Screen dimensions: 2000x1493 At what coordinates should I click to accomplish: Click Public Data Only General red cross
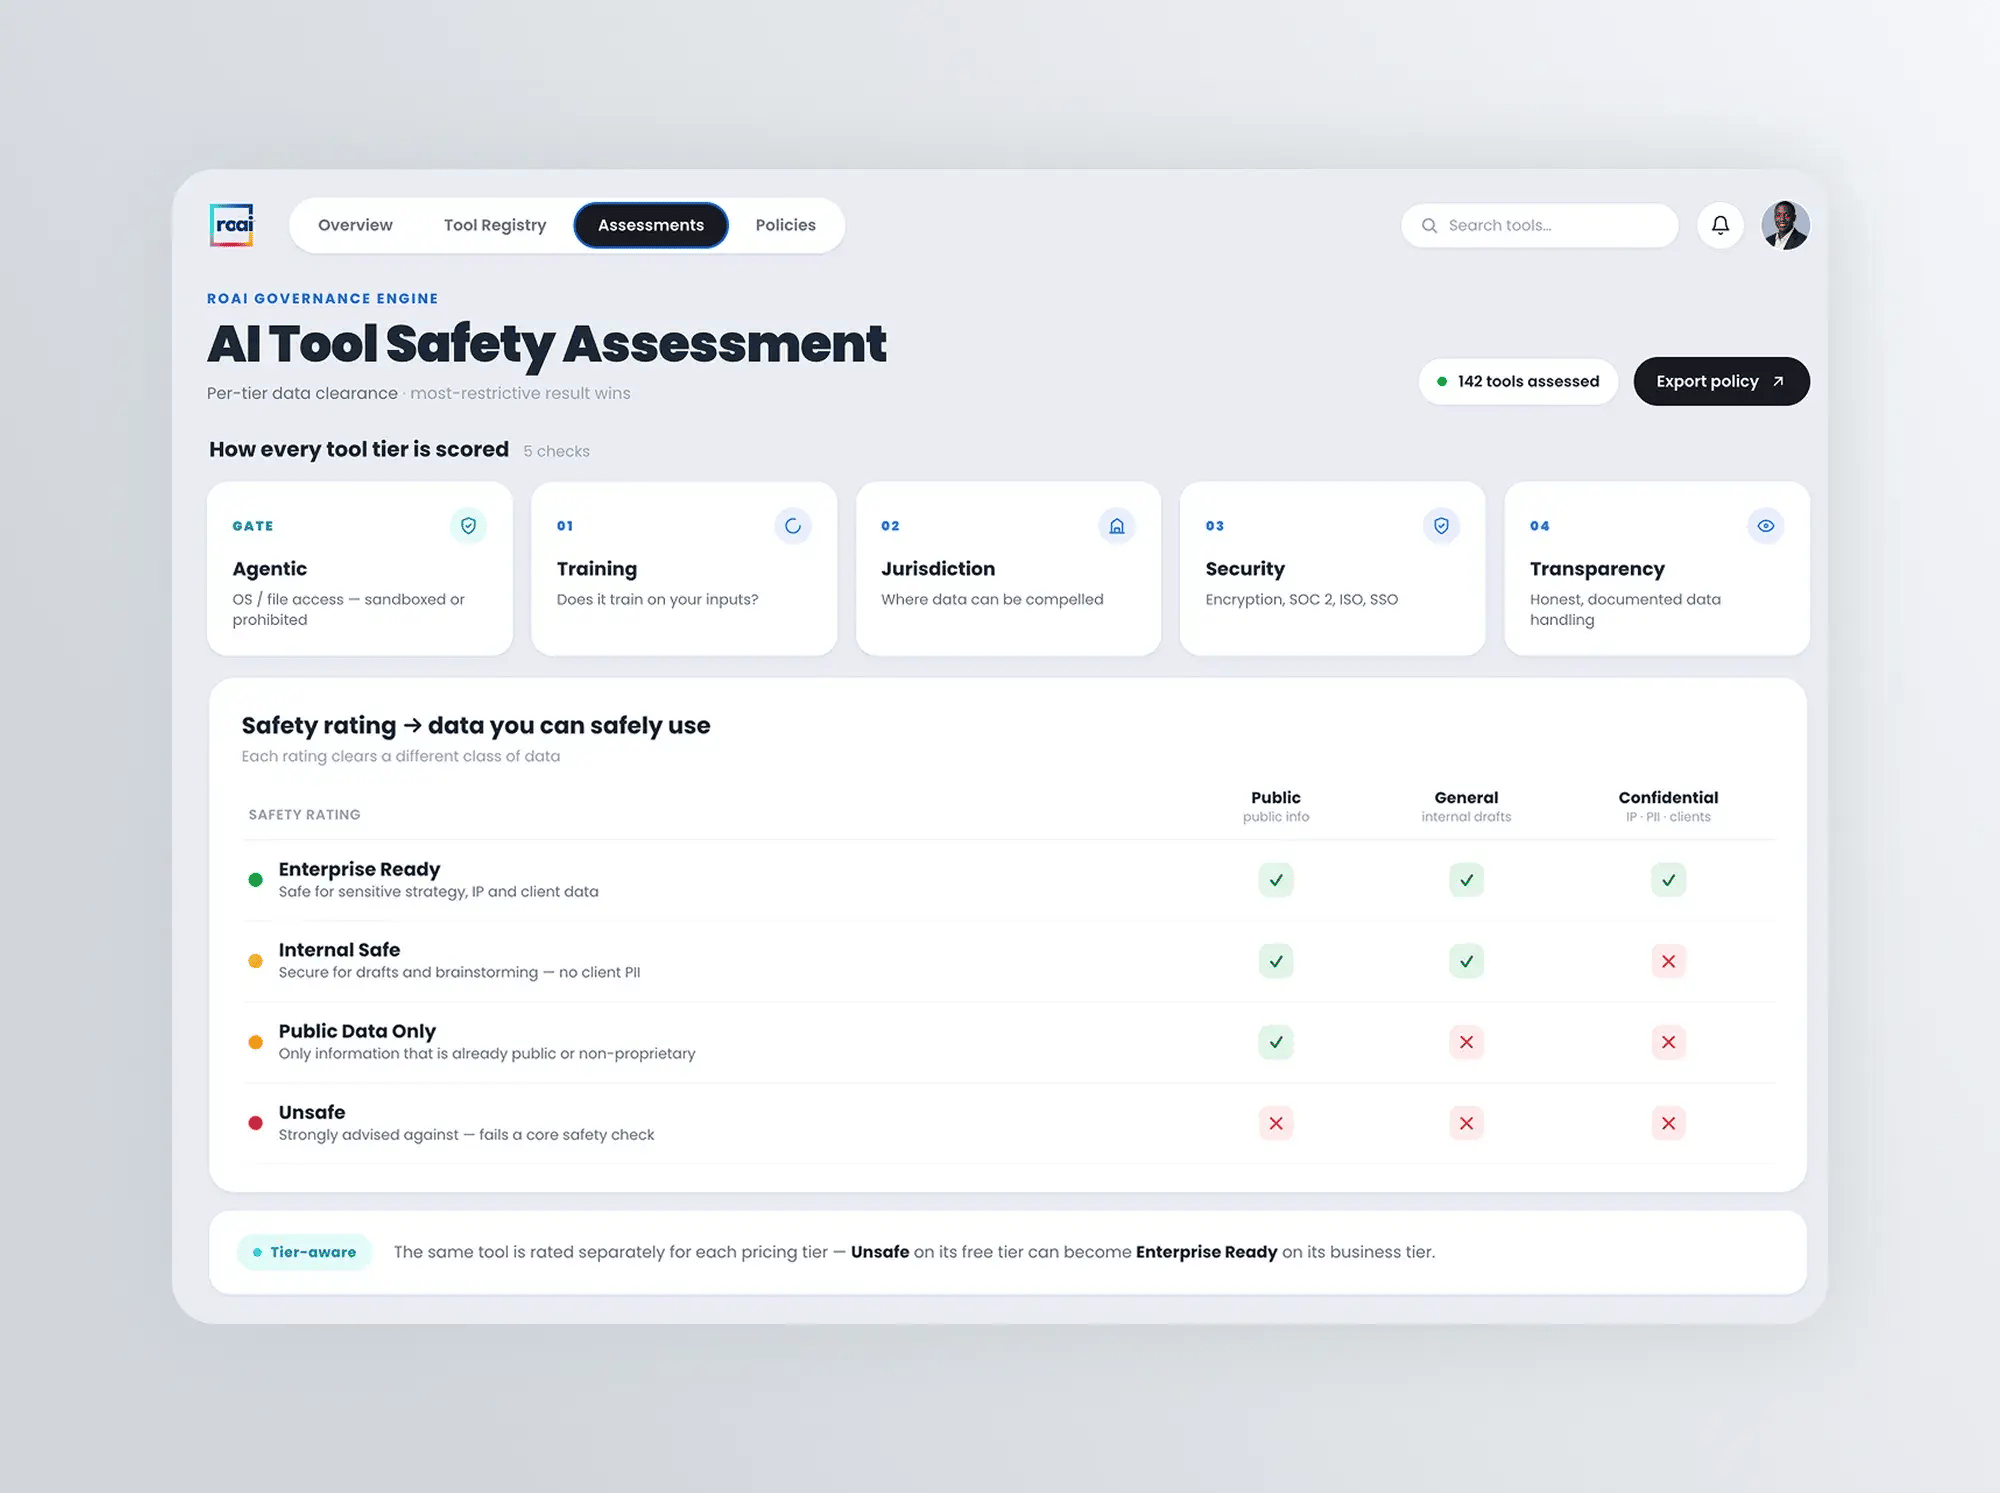click(1466, 1042)
